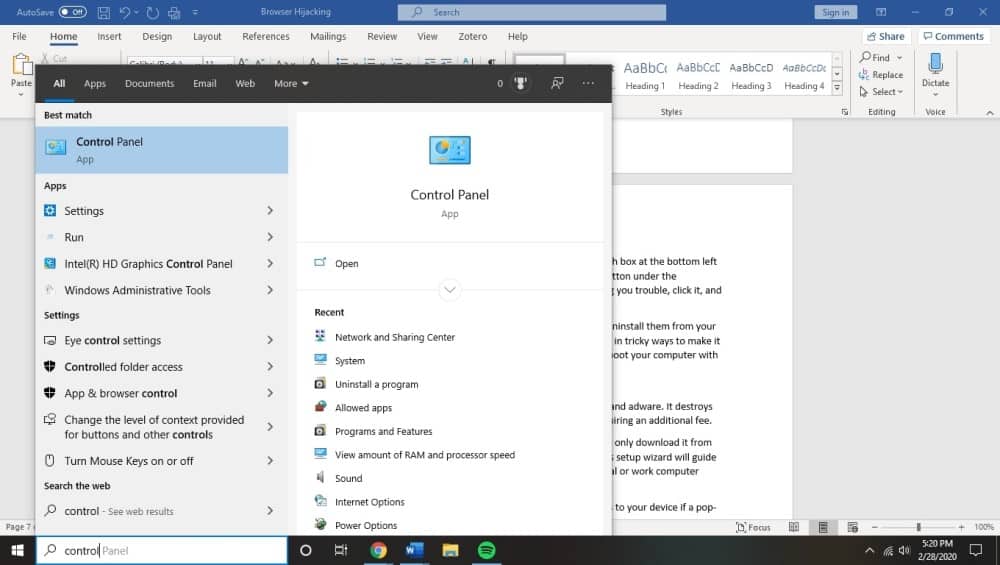The width and height of the screenshot is (1000, 565).
Task: Click the search rewards trophy icon
Action: [x=520, y=84]
